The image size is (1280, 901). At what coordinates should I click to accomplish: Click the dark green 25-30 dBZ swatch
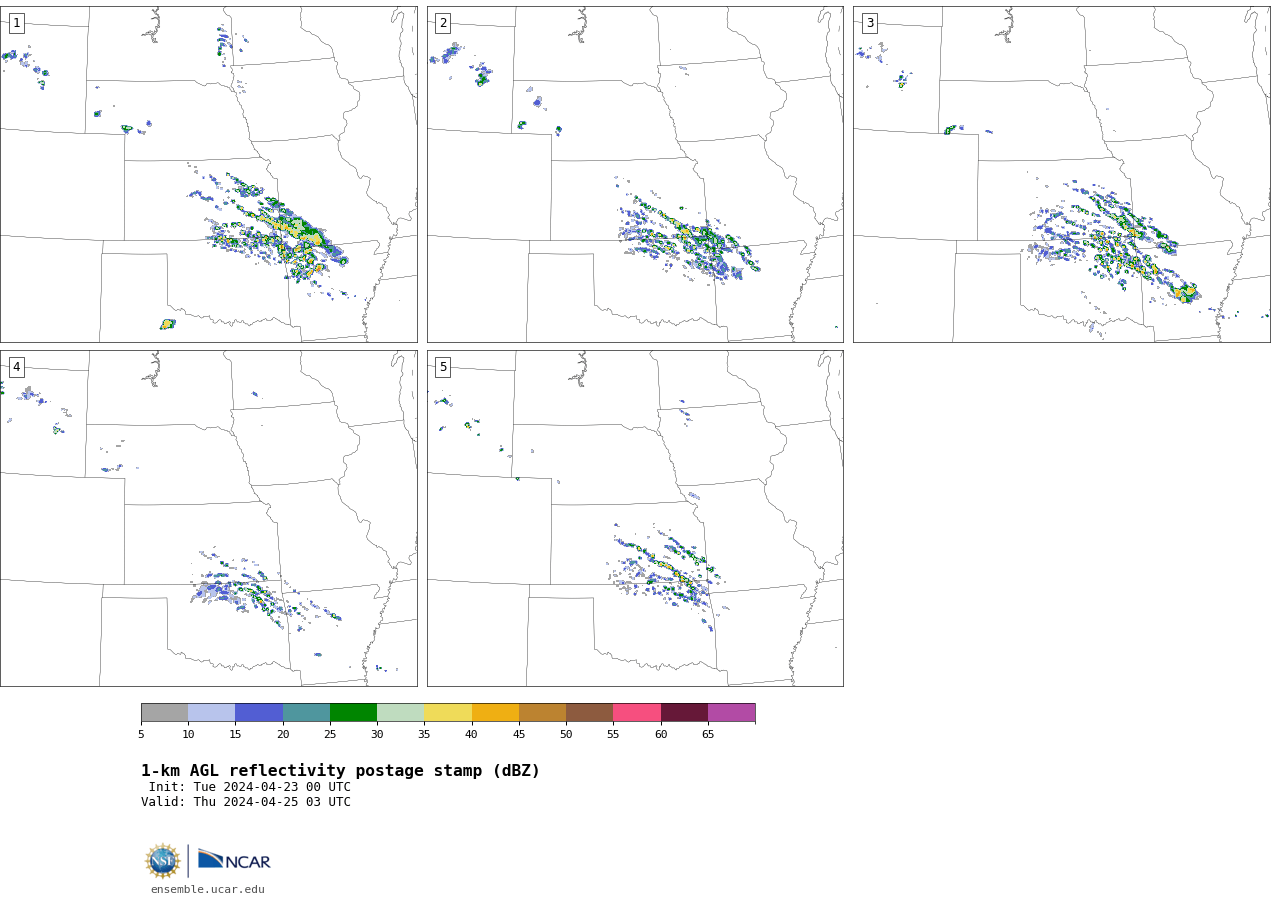pyautogui.click(x=353, y=713)
